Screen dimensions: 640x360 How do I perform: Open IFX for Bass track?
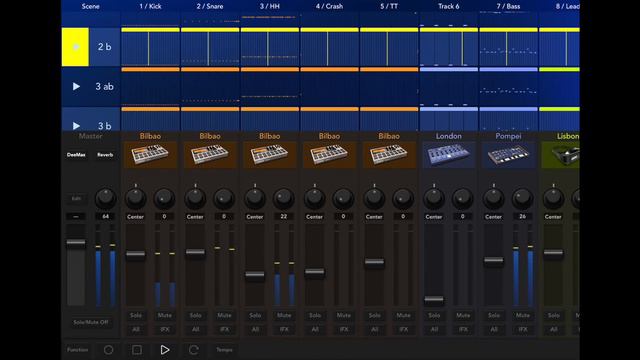coord(522,329)
